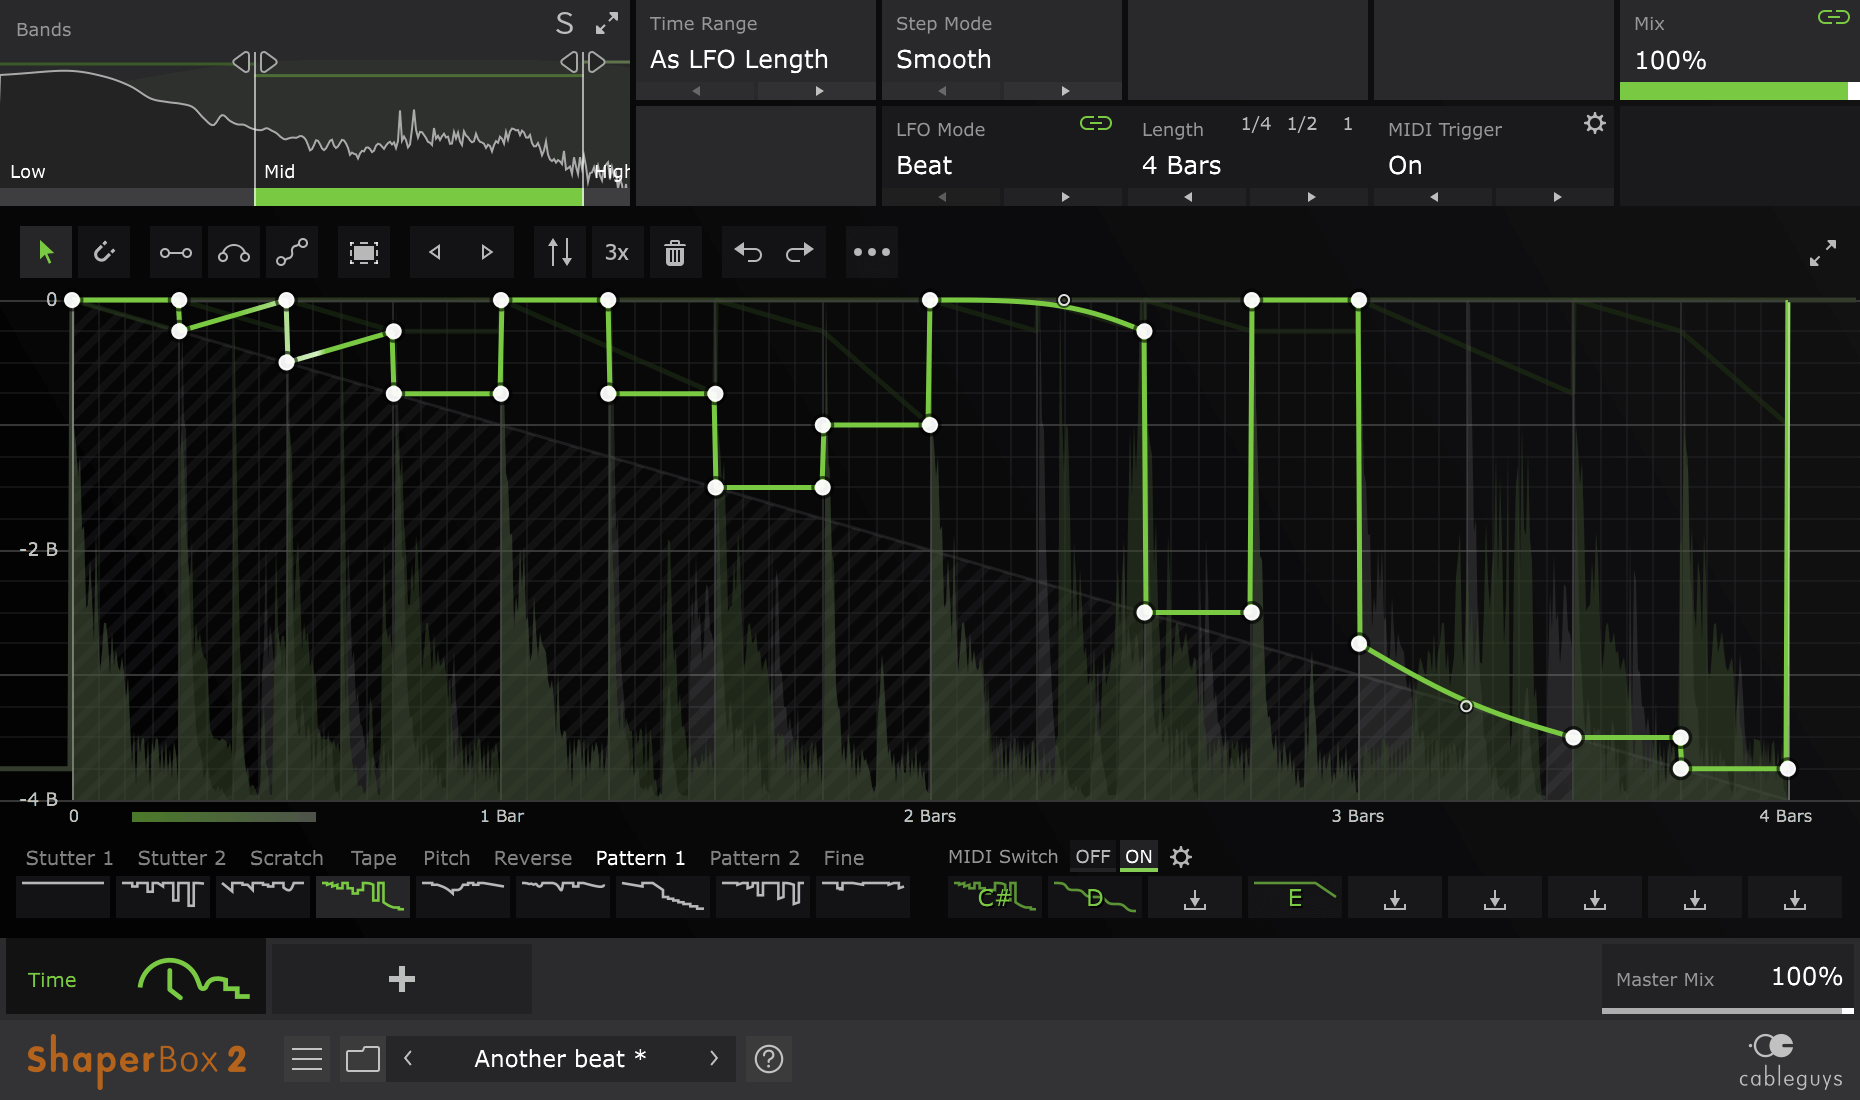Click the undo arrow icon
The image size is (1860, 1100).
(x=748, y=252)
